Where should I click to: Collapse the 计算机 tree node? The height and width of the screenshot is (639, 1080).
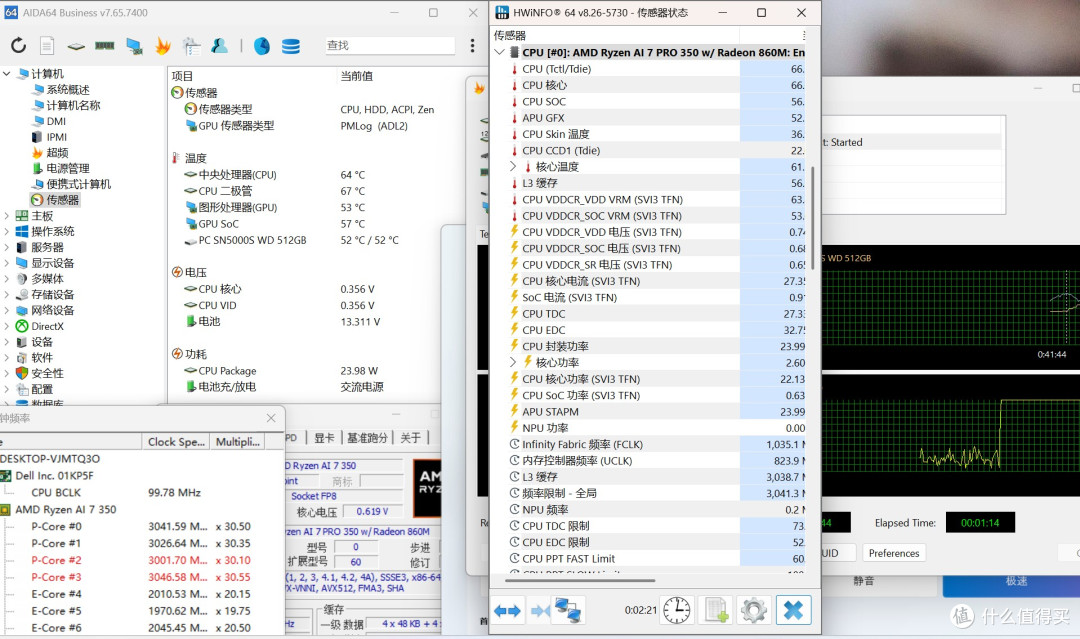6,73
